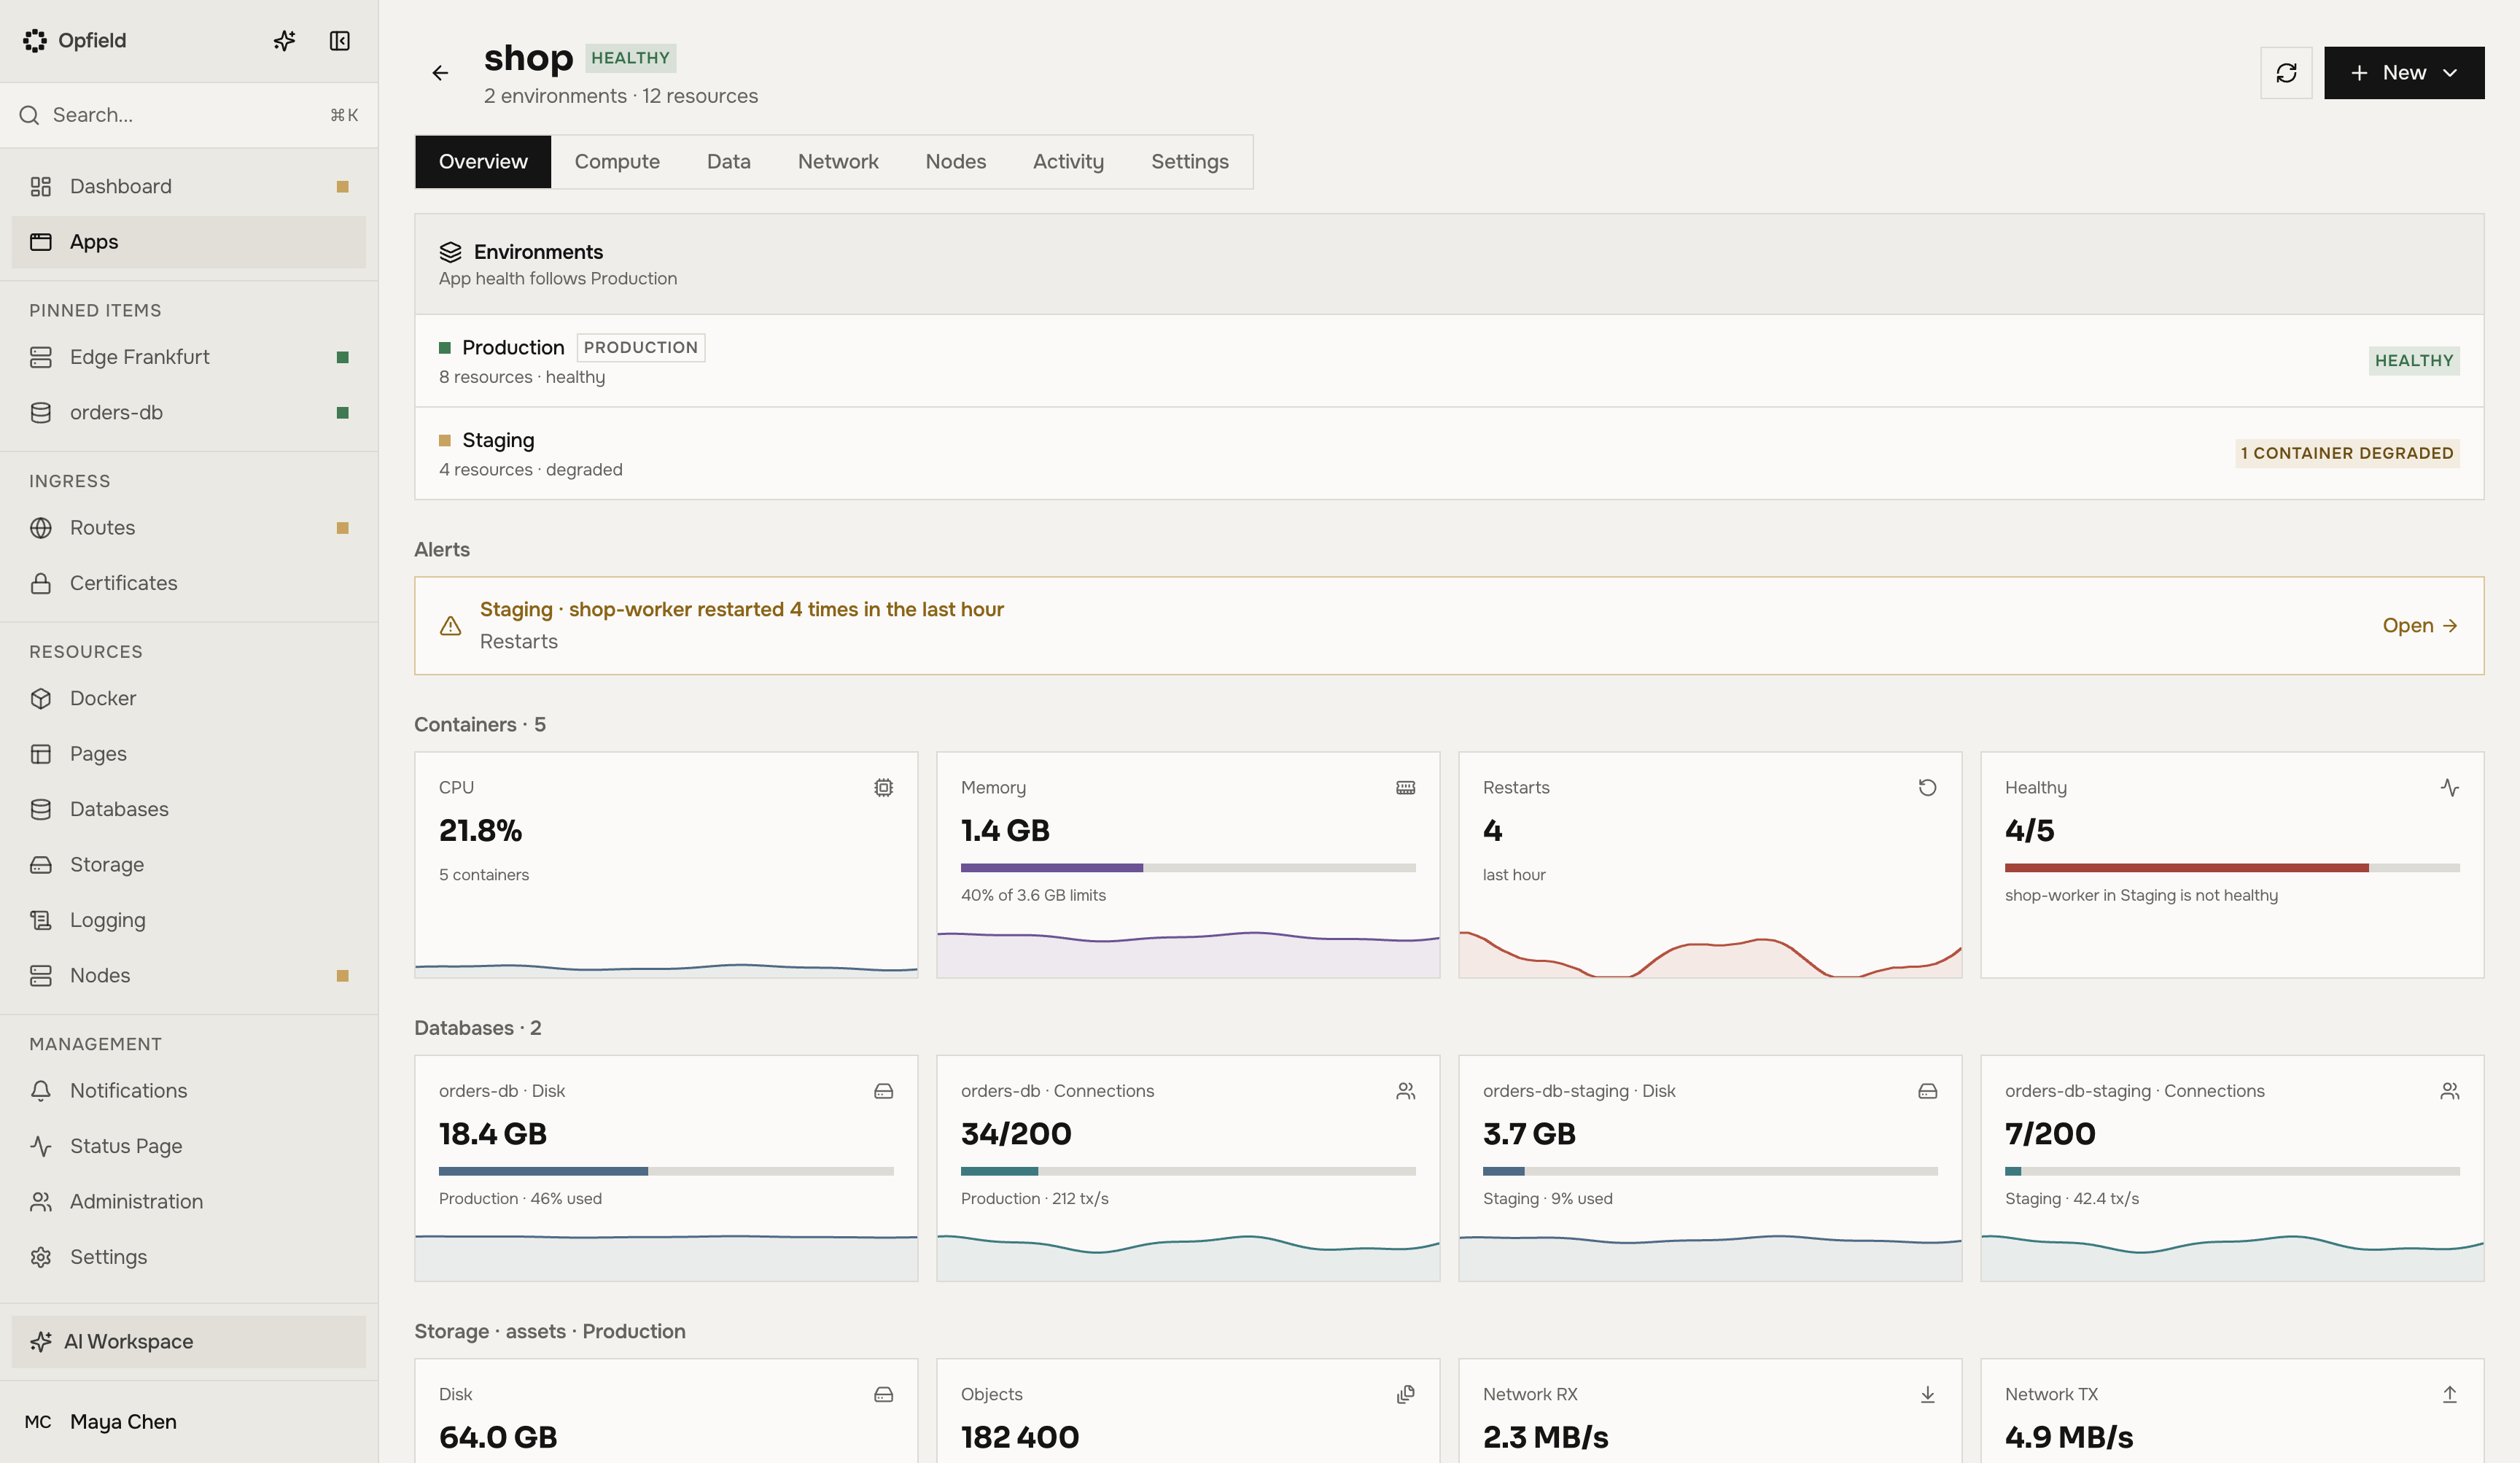The height and width of the screenshot is (1463, 2520).
Task: Switch to the Network tab
Action: coord(838,162)
